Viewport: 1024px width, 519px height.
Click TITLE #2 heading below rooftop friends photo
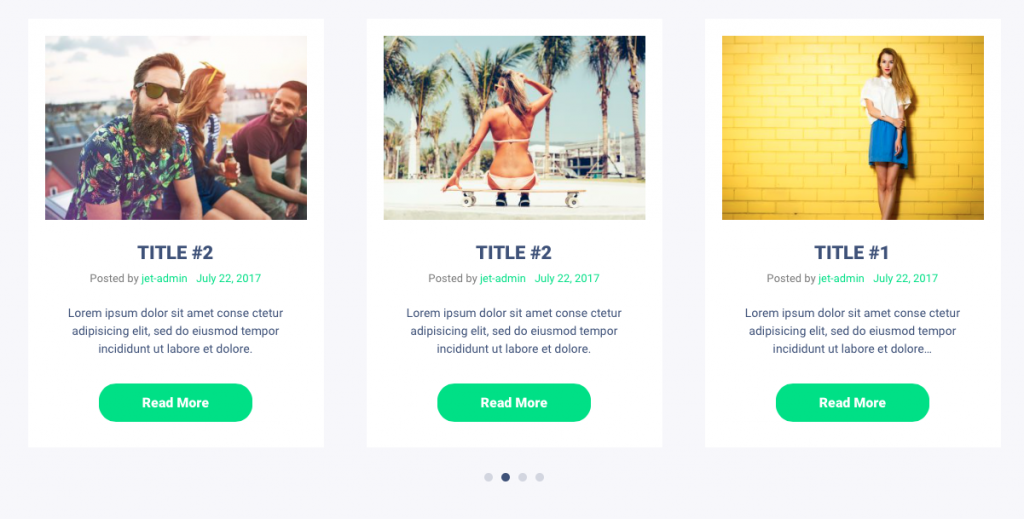[x=176, y=253]
